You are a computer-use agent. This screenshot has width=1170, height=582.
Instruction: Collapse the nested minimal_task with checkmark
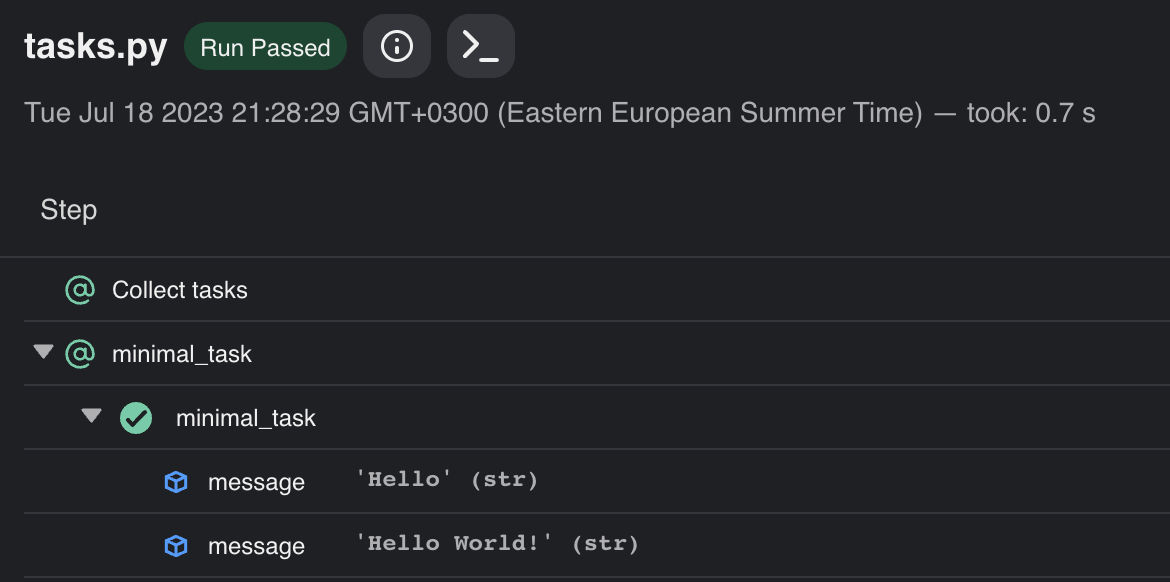coord(91,415)
